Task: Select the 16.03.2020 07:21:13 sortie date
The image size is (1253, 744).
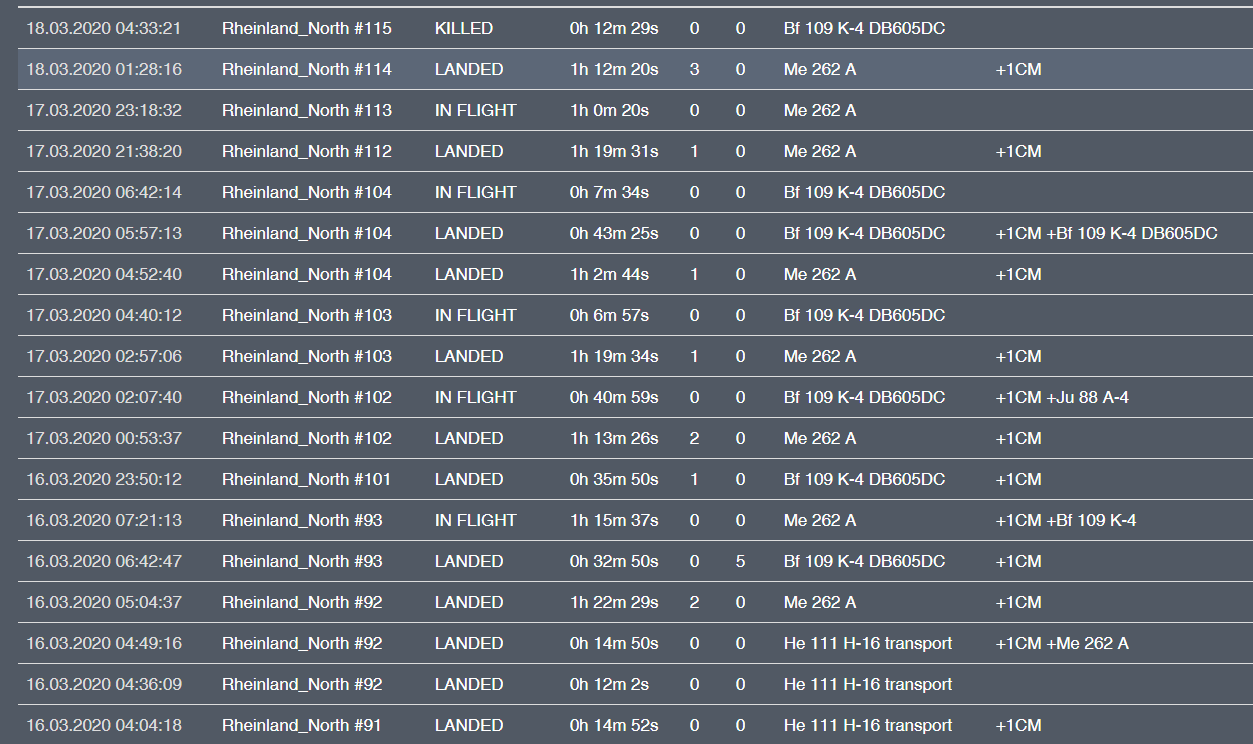Action: 103,521
